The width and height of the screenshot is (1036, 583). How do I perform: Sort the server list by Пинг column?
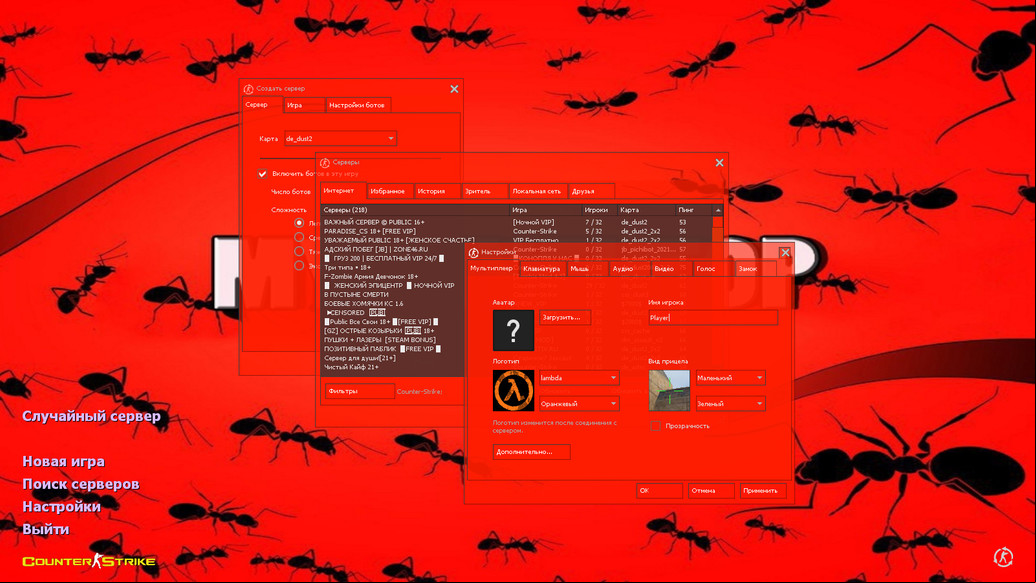[693, 210]
